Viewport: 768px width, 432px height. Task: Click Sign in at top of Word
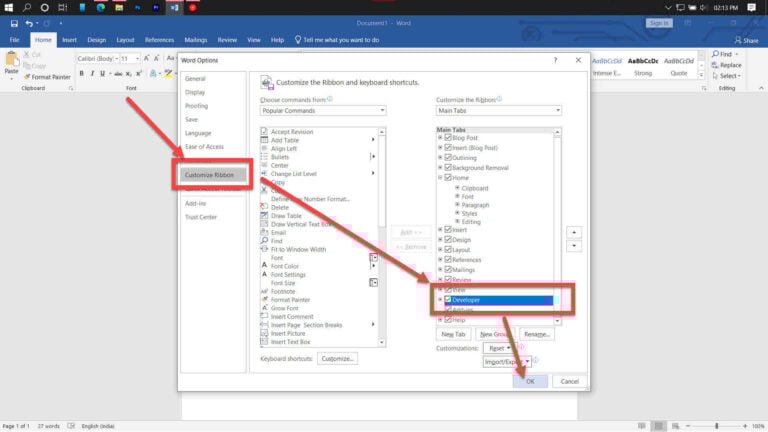point(659,23)
